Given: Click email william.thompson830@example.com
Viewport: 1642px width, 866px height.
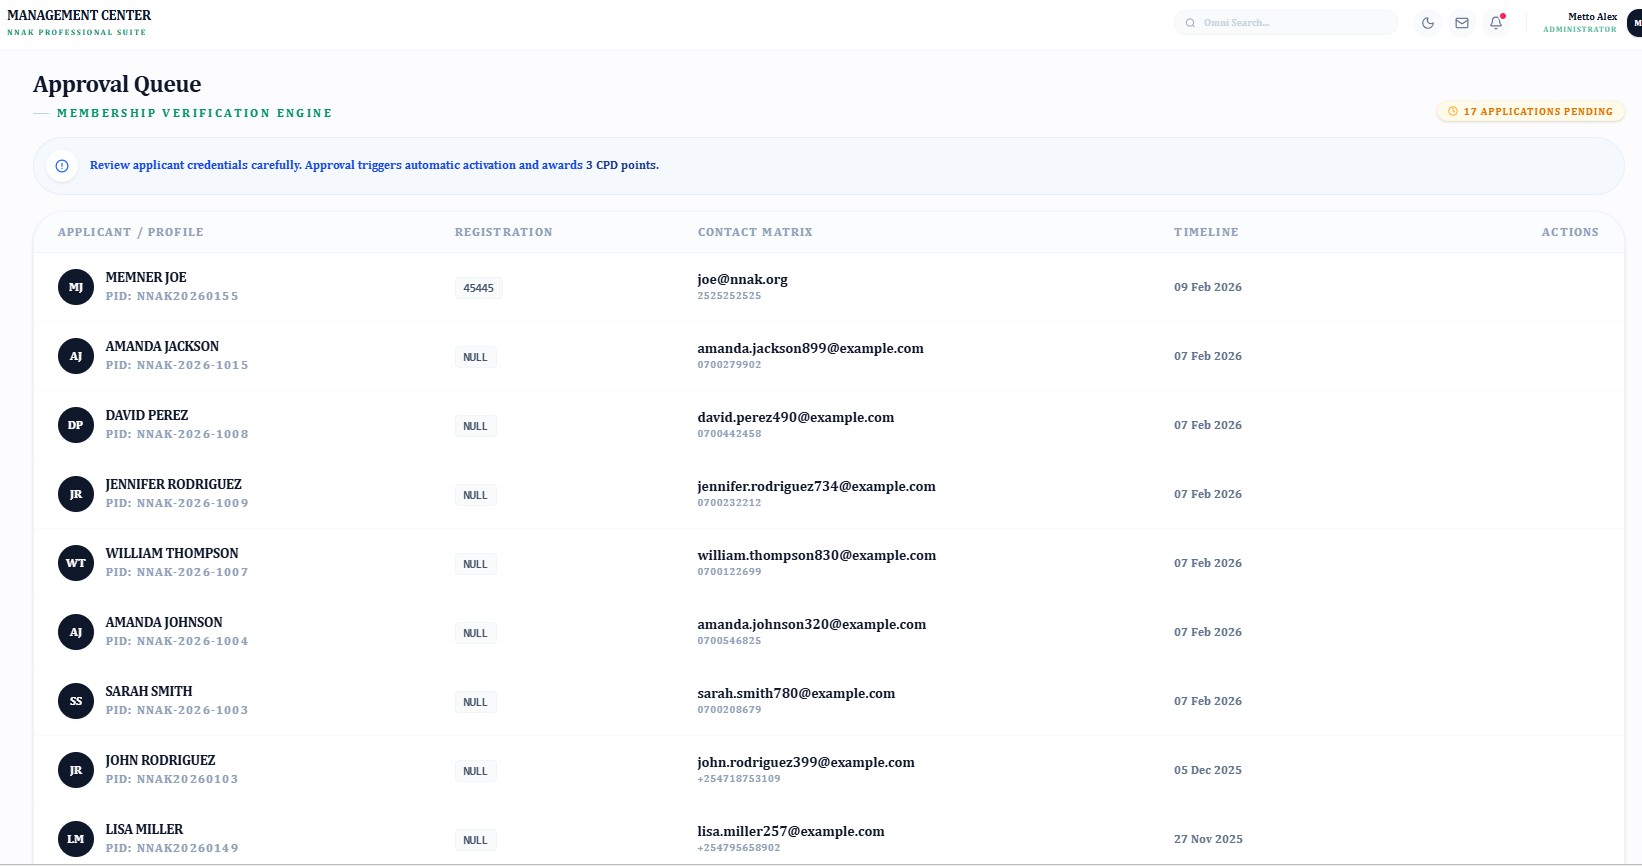Looking at the screenshot, I should [x=817, y=556].
